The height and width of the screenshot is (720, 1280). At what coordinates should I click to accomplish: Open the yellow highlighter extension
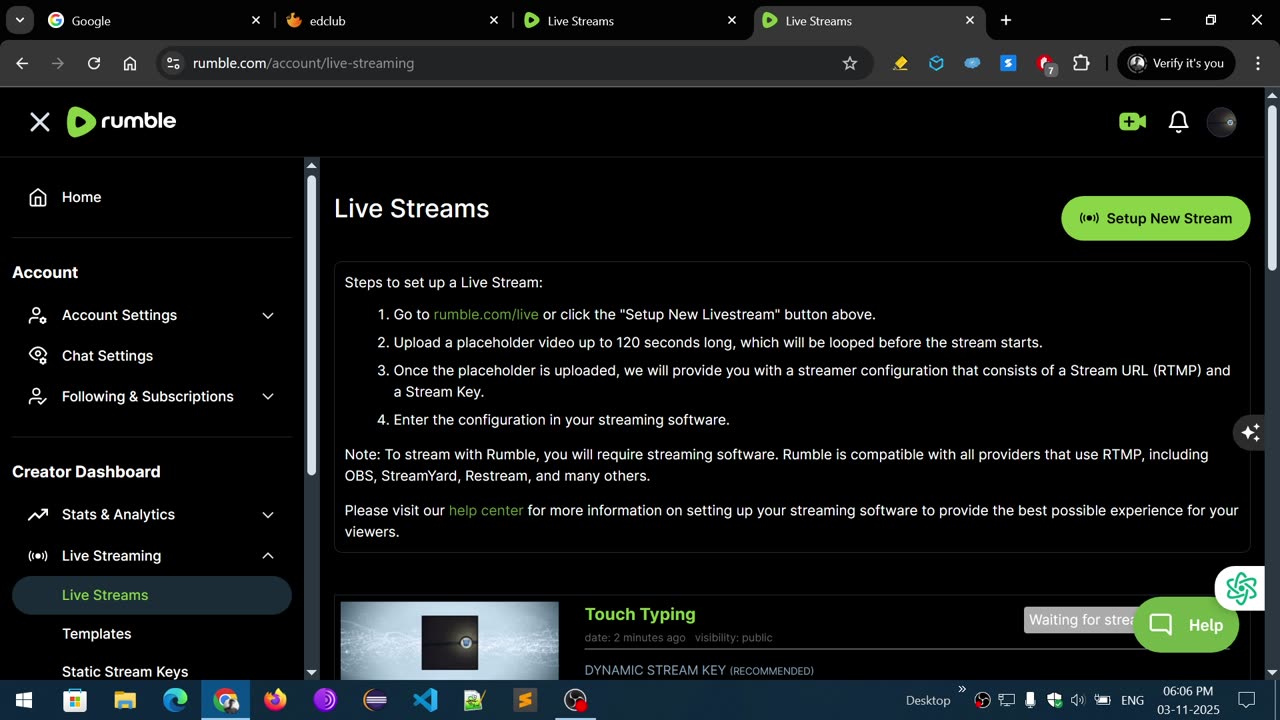pyautogui.click(x=900, y=63)
